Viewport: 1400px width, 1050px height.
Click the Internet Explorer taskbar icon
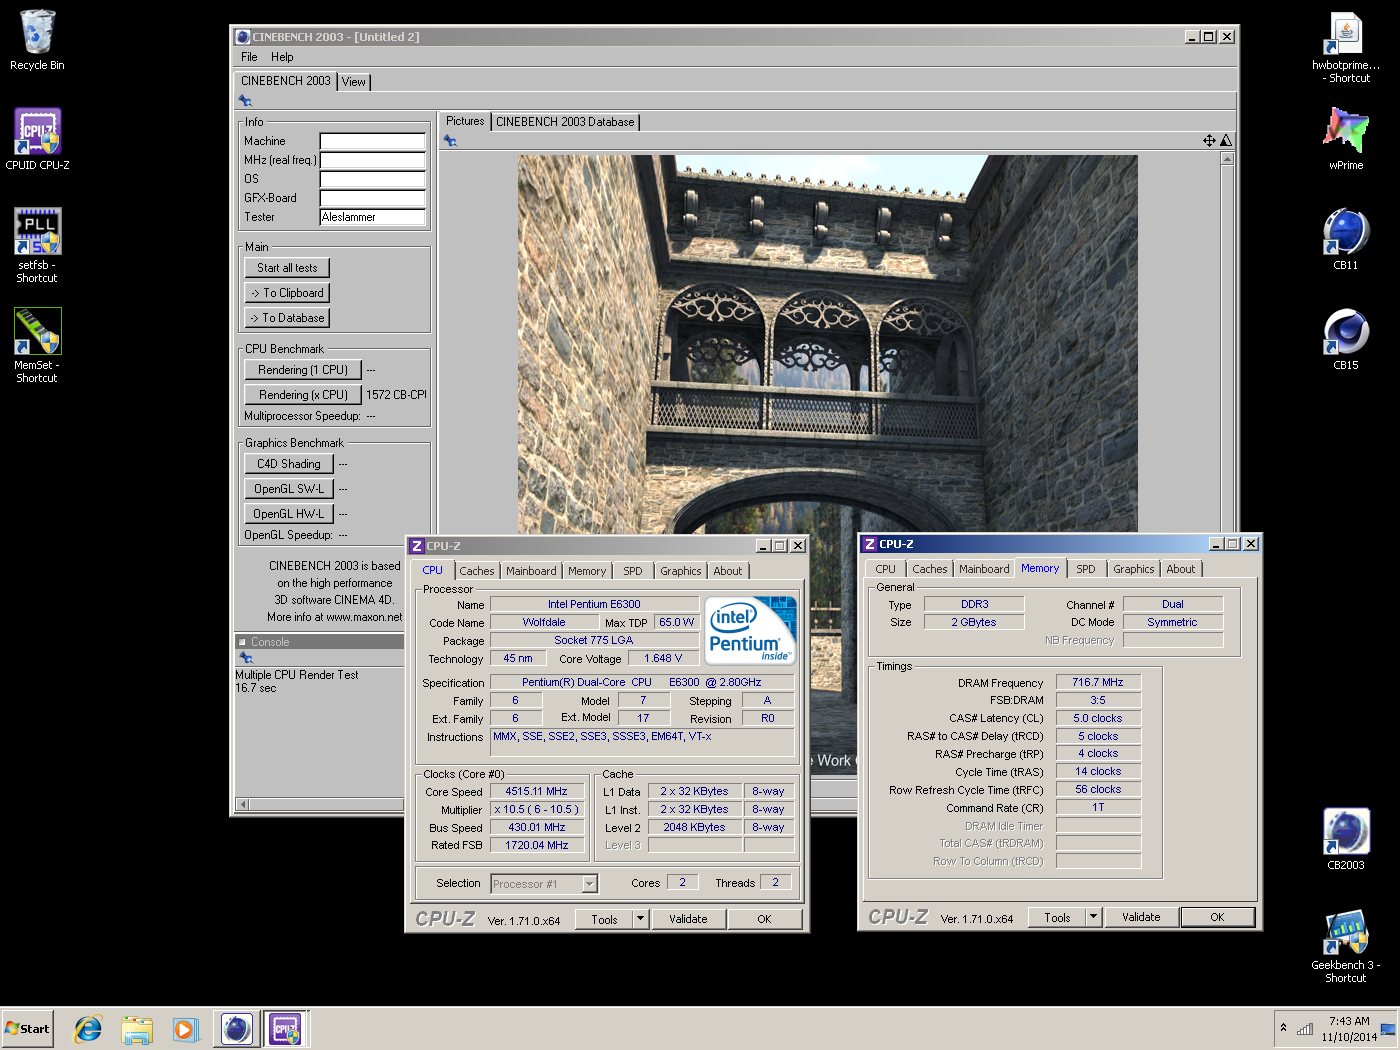point(88,1028)
